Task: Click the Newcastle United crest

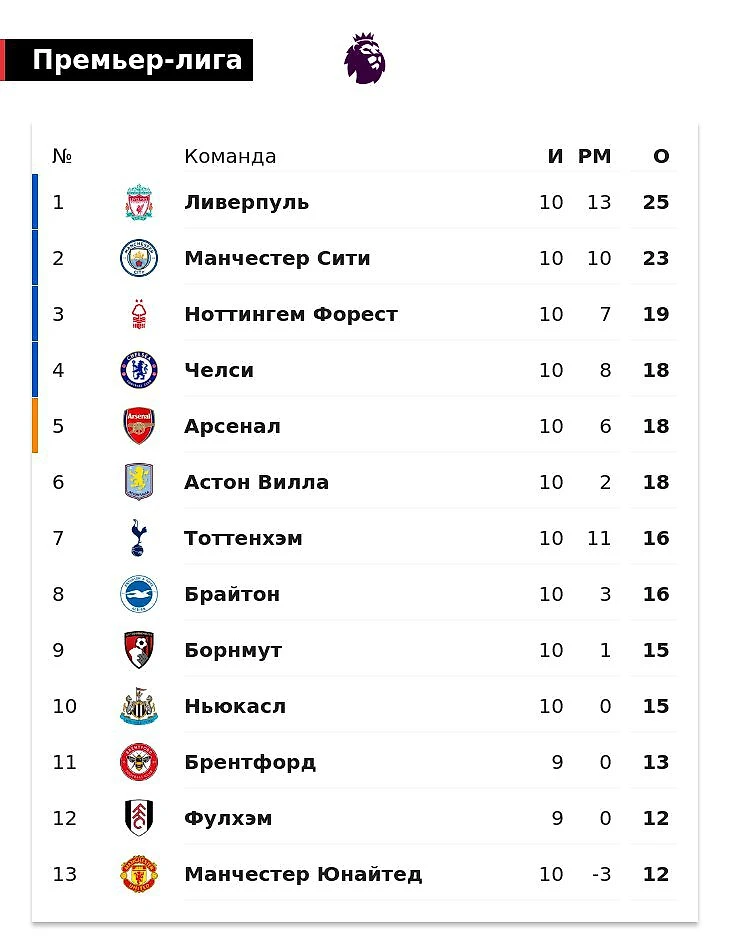Action: tap(139, 706)
